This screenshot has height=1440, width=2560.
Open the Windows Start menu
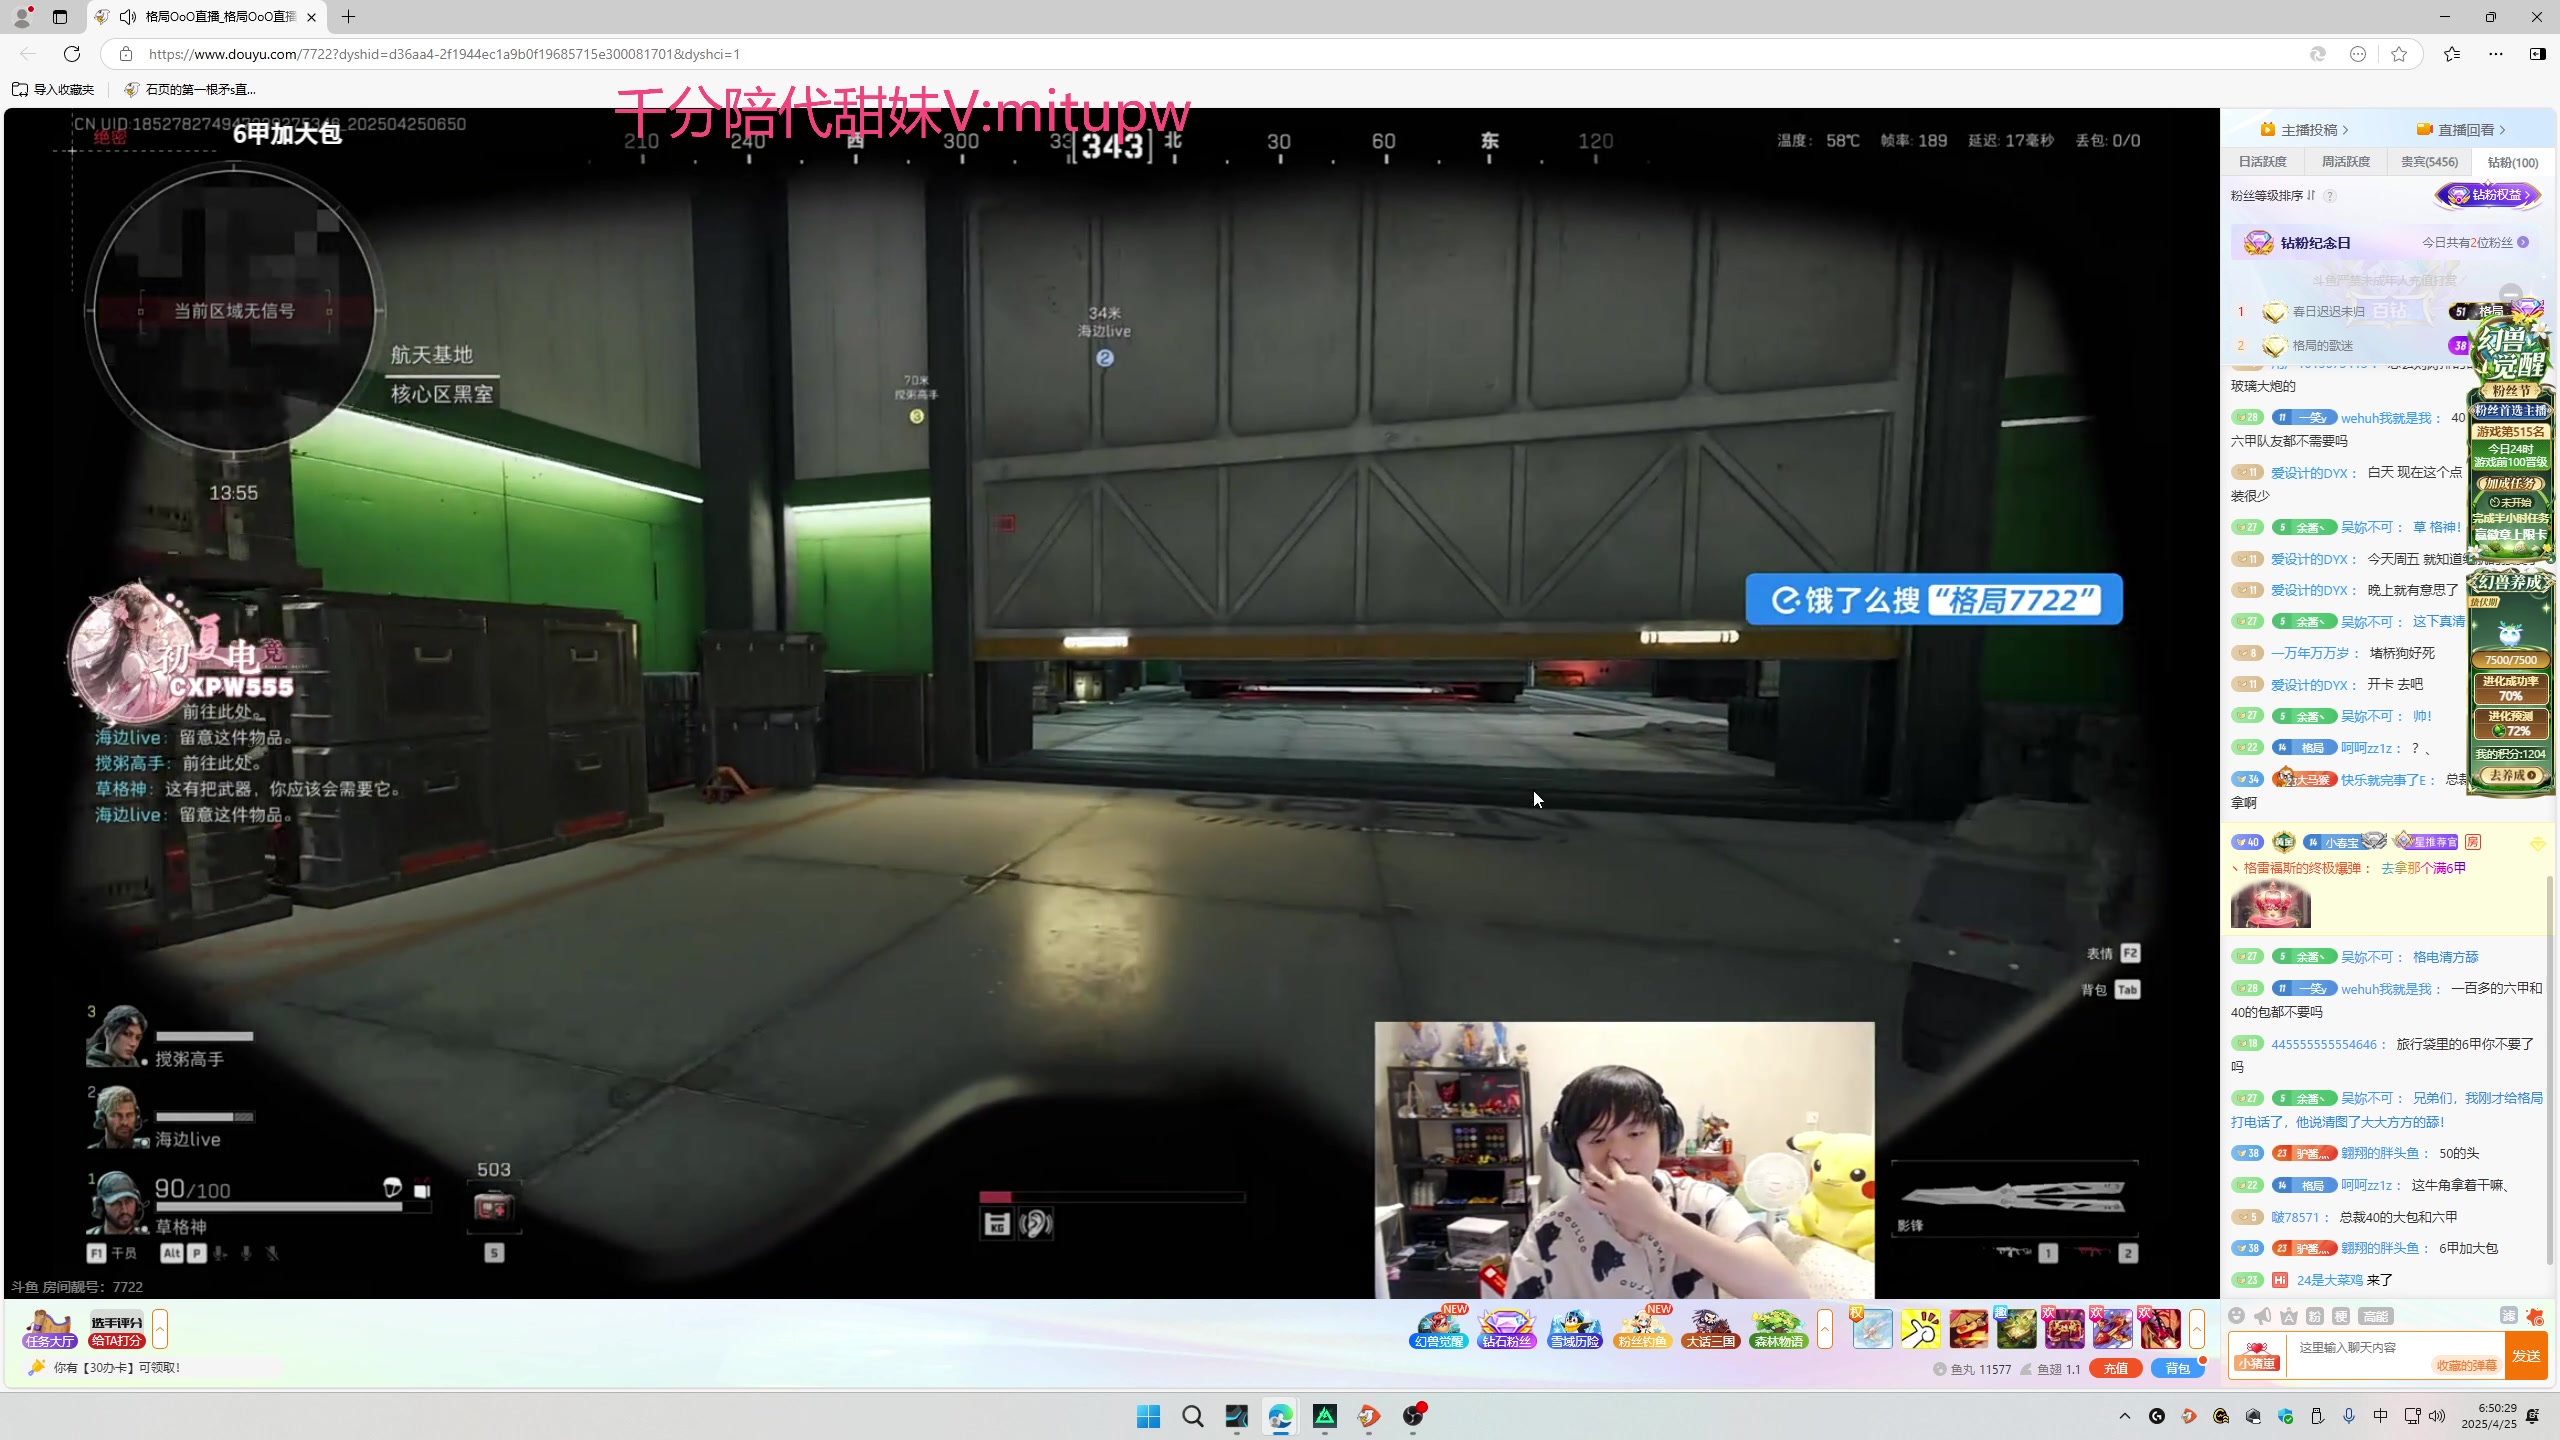tap(1148, 1416)
